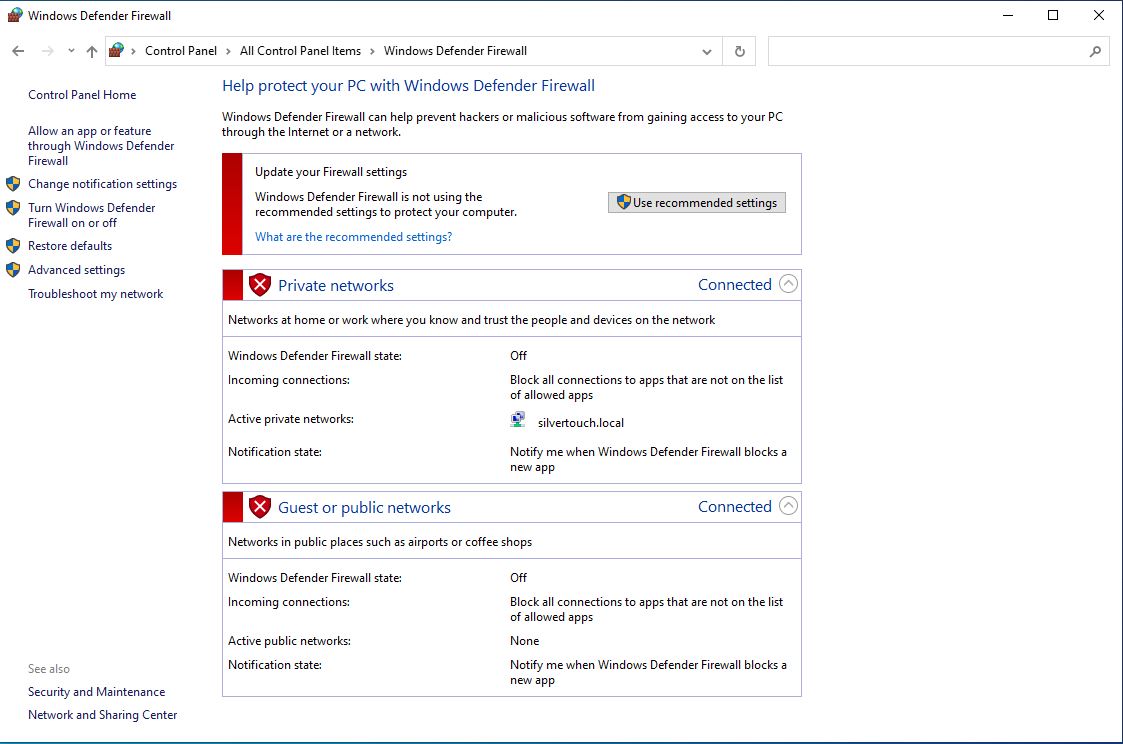
Task: Click the Back navigation arrow
Action: click(x=19, y=51)
